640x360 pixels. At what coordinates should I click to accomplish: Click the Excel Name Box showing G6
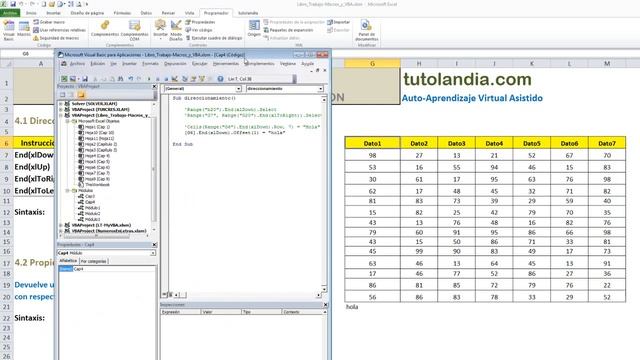pyautogui.click(x=26, y=53)
